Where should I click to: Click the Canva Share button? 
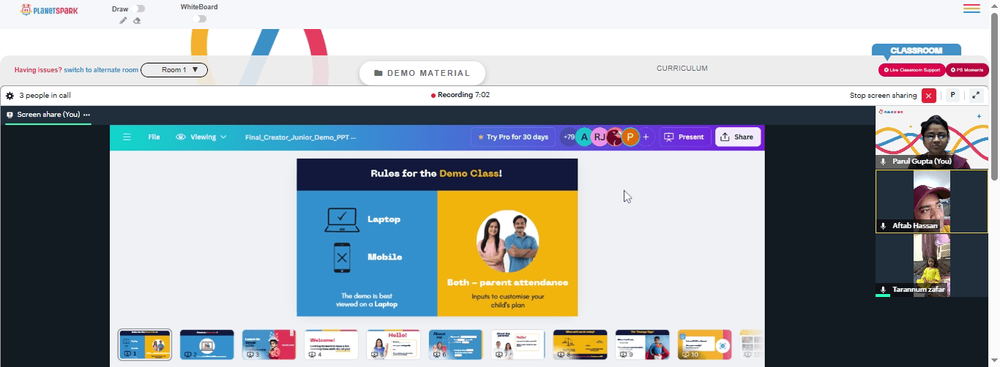point(738,137)
